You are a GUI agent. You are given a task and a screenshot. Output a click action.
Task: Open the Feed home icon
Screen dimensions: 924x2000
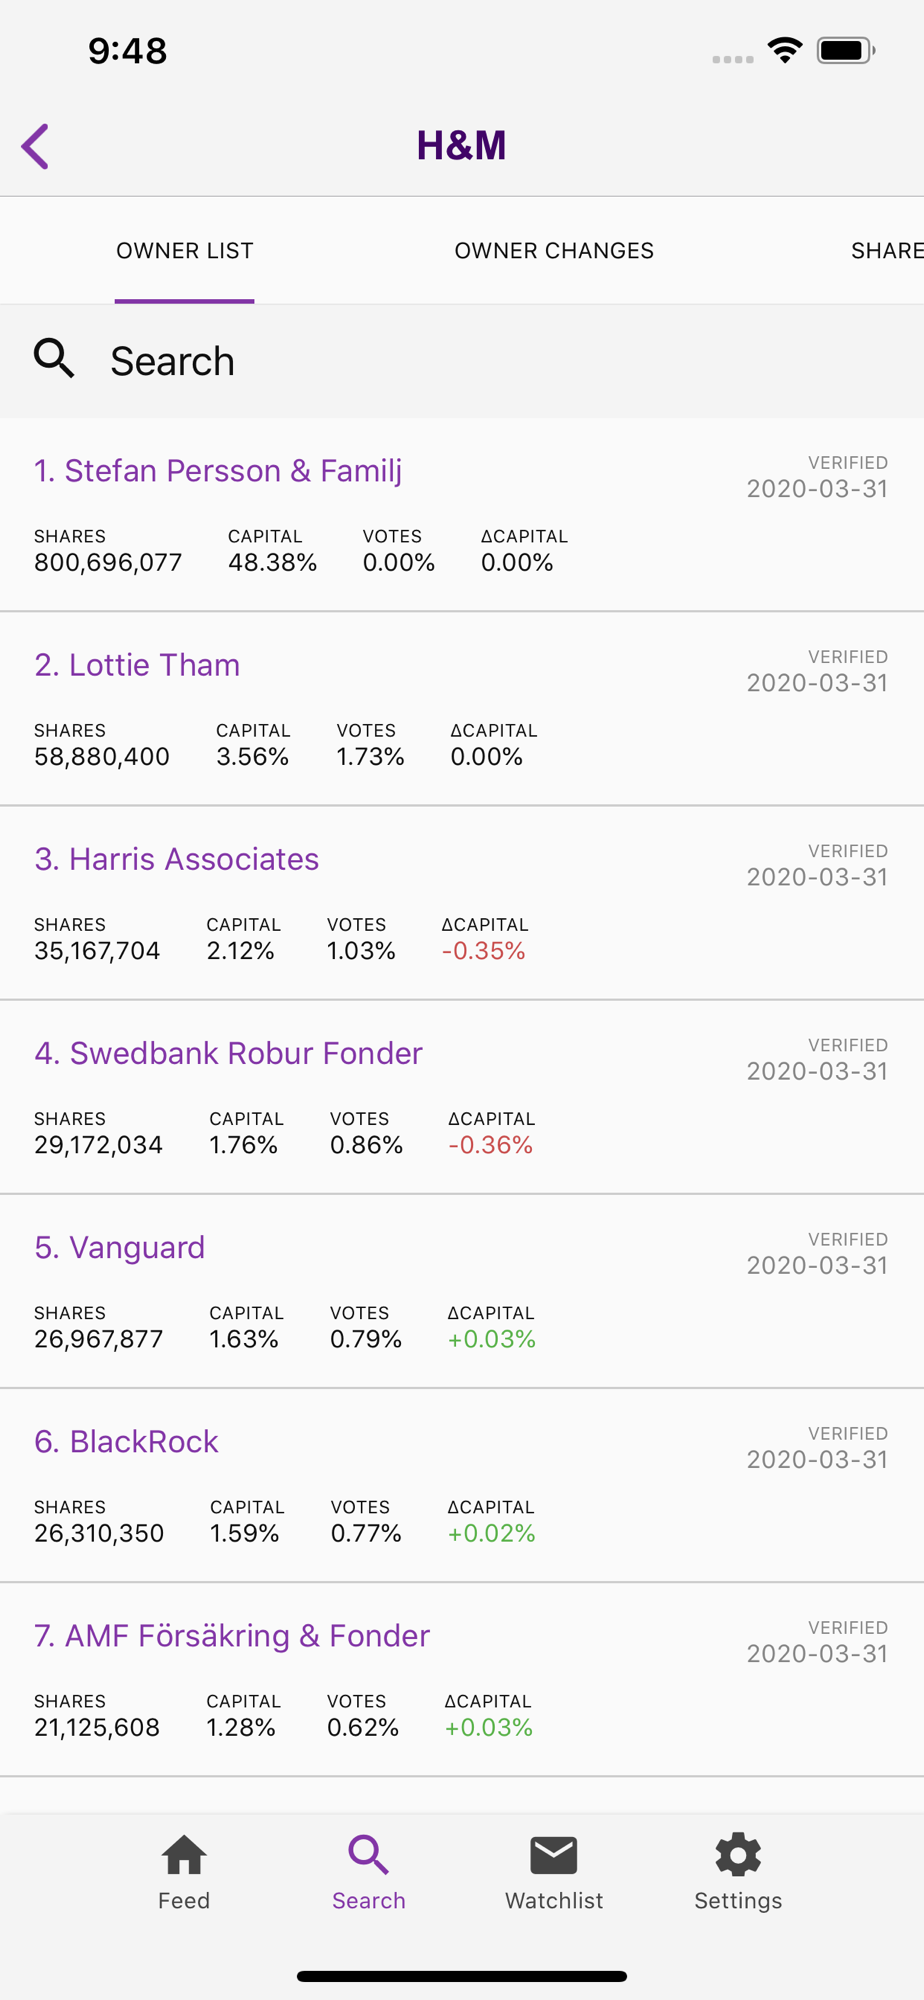184,1855
